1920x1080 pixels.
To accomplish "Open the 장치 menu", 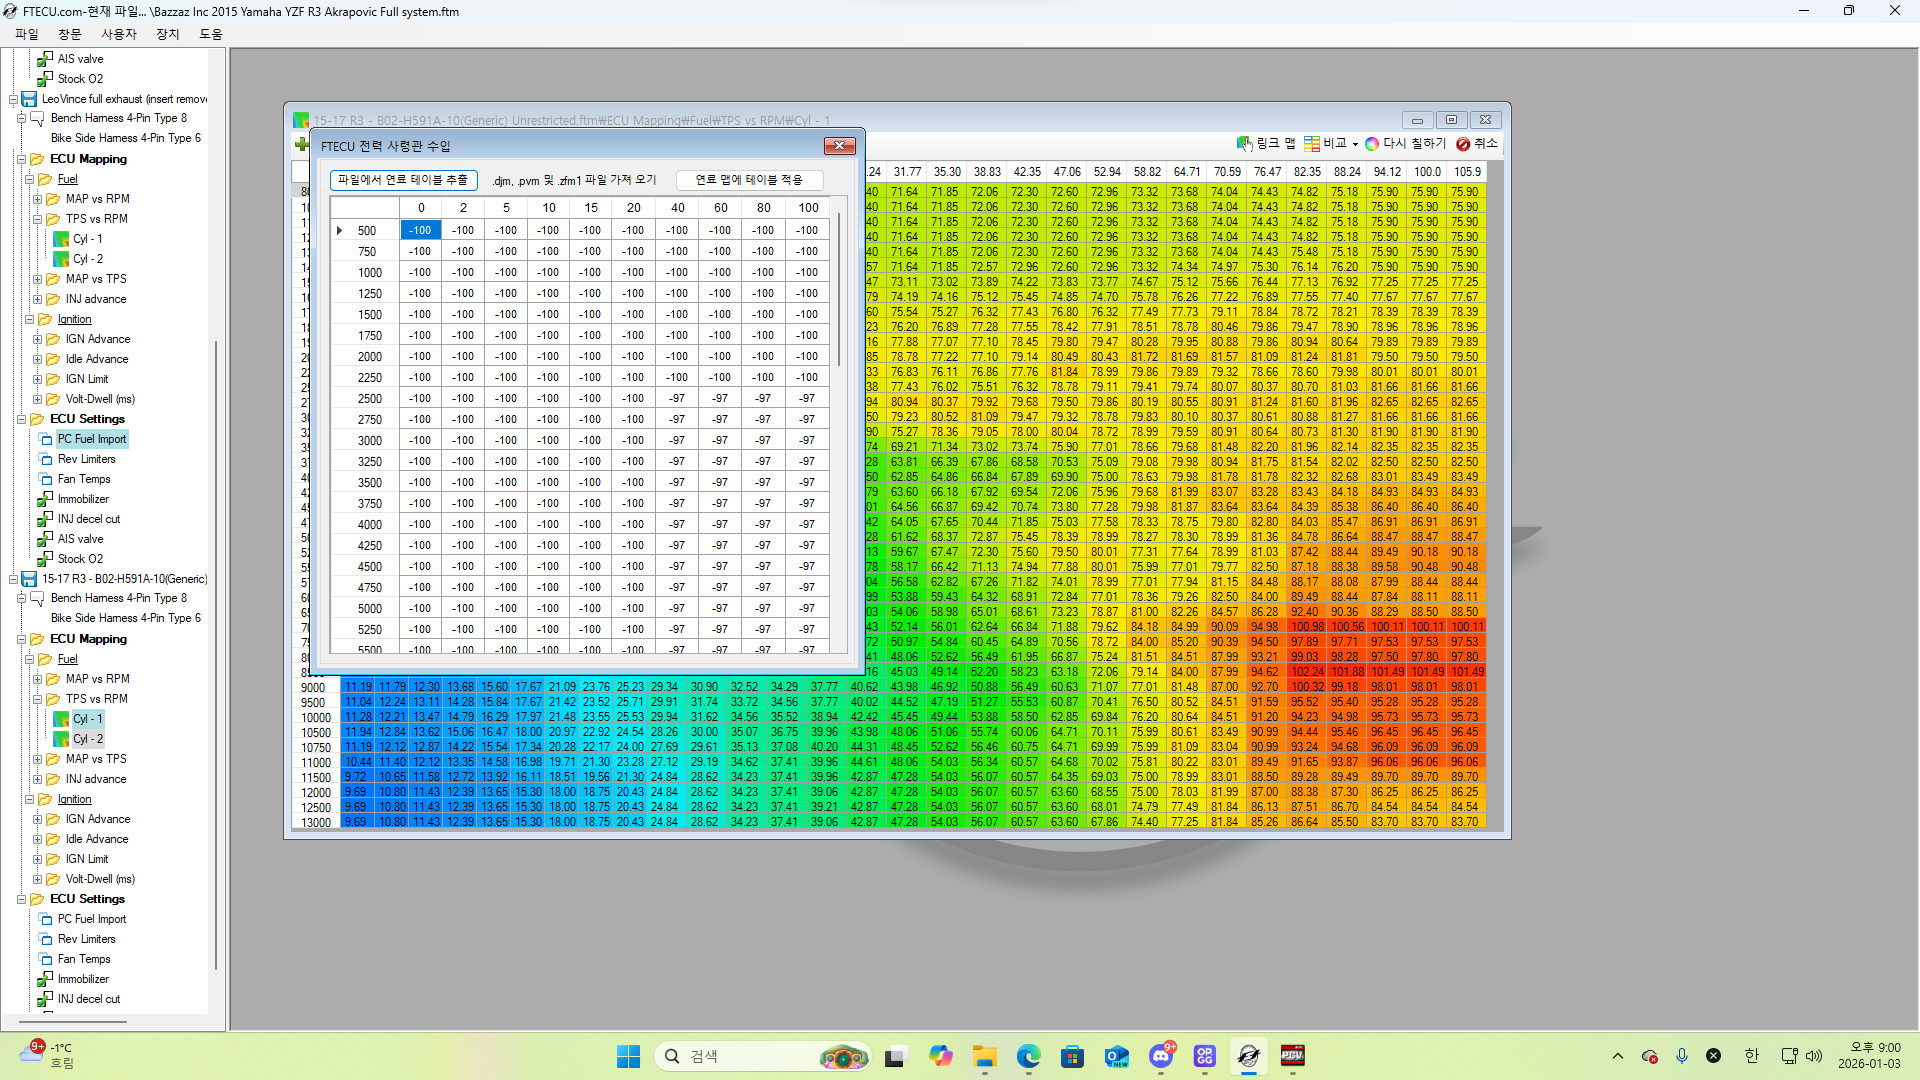I will [167, 34].
